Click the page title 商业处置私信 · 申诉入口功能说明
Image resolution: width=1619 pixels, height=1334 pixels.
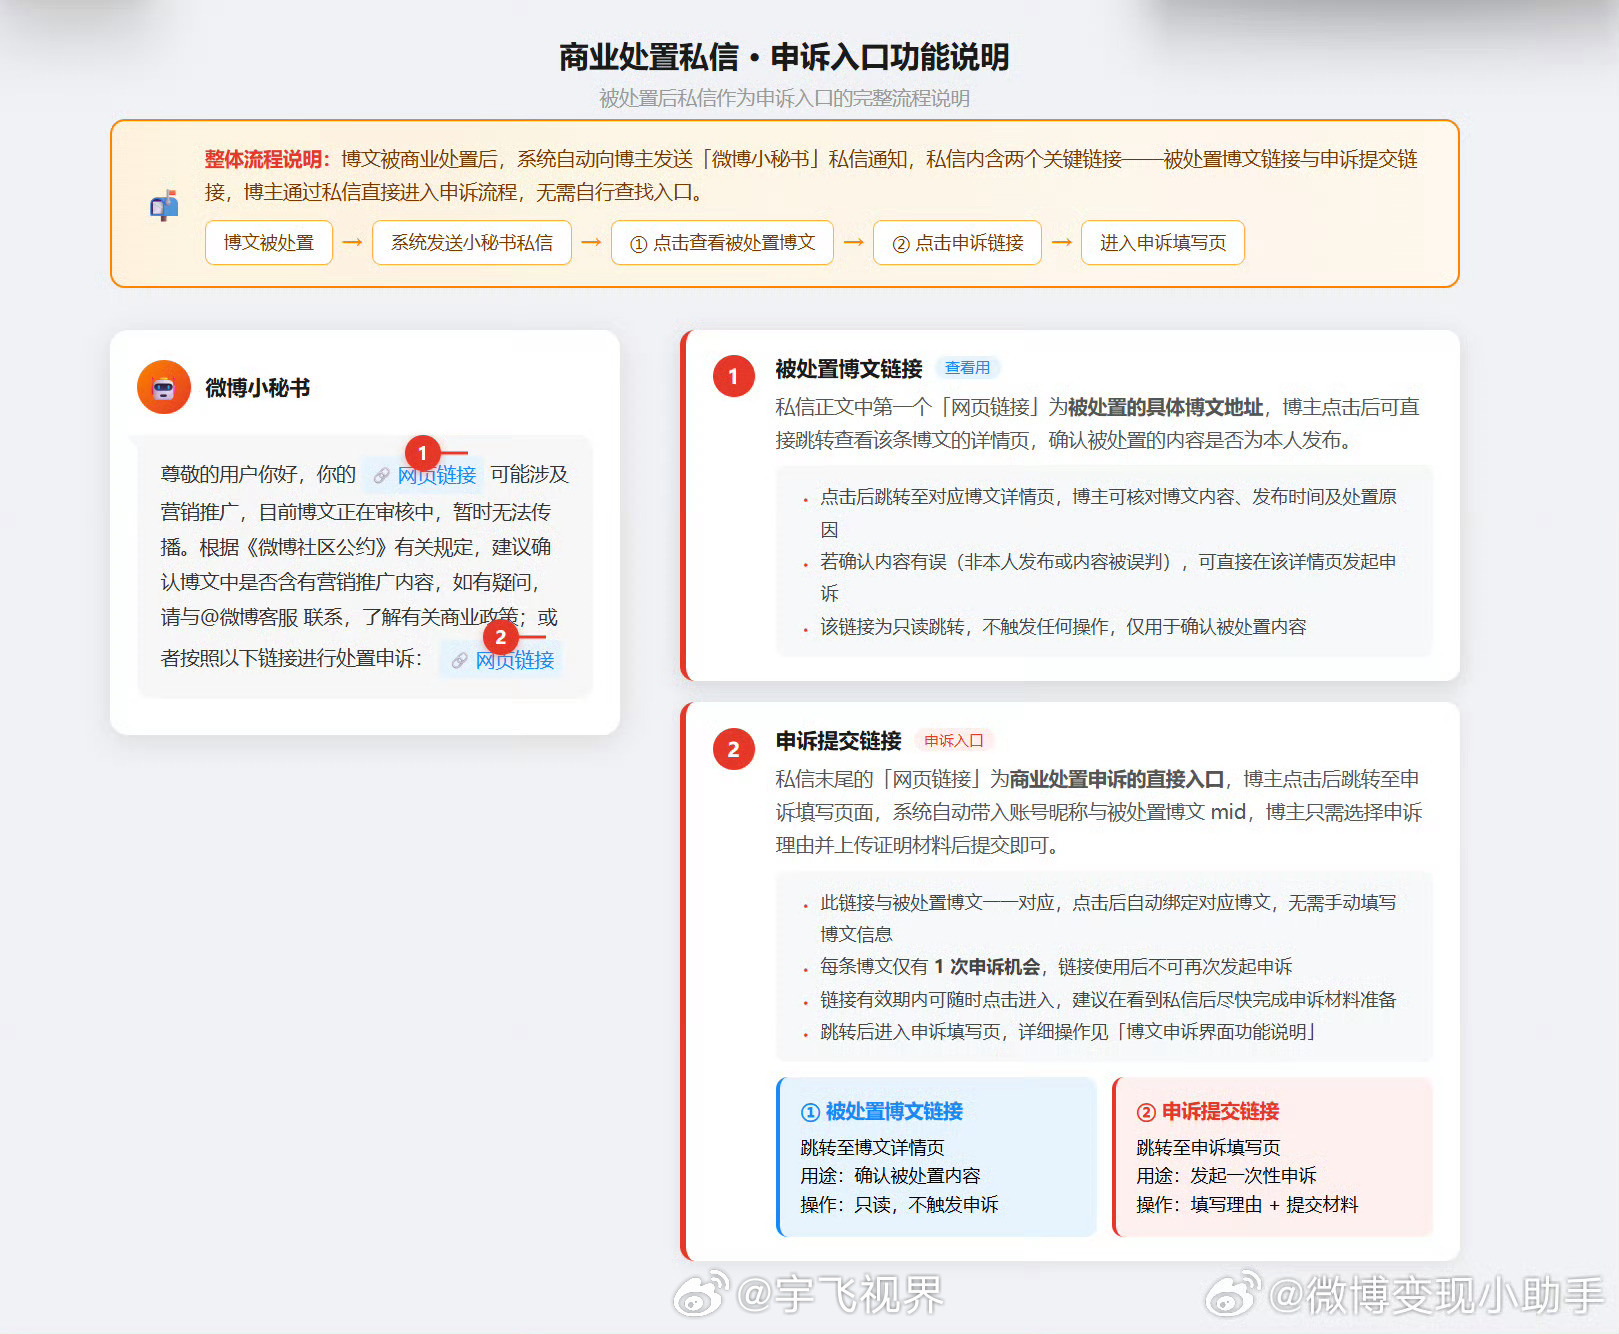click(x=784, y=57)
